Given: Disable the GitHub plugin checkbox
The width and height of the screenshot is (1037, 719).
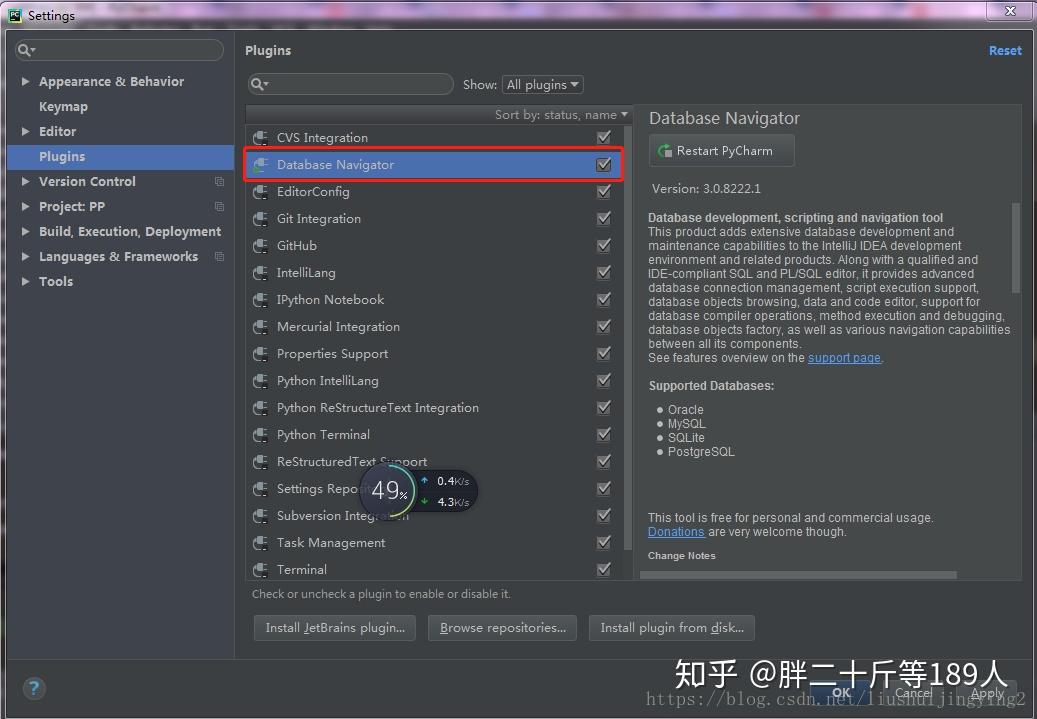Looking at the screenshot, I should click(x=603, y=245).
